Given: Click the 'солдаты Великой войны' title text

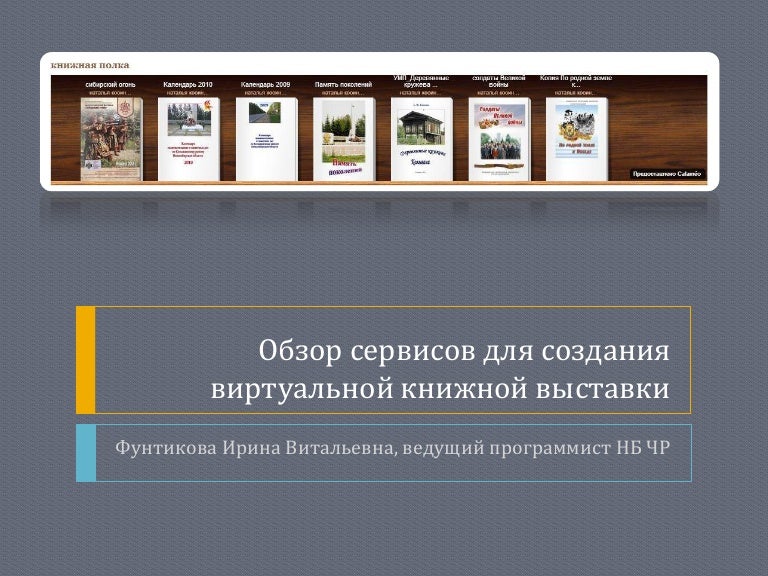Looking at the screenshot, I should pos(499,81).
